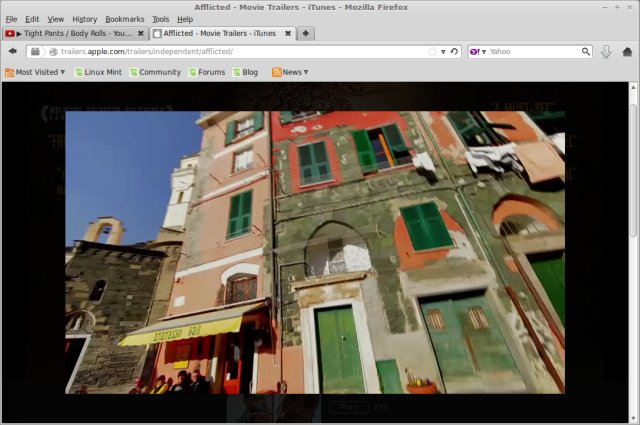Open a new tab with plus button
Screen dimensions: 640x425
pyautogui.click(x=306, y=33)
